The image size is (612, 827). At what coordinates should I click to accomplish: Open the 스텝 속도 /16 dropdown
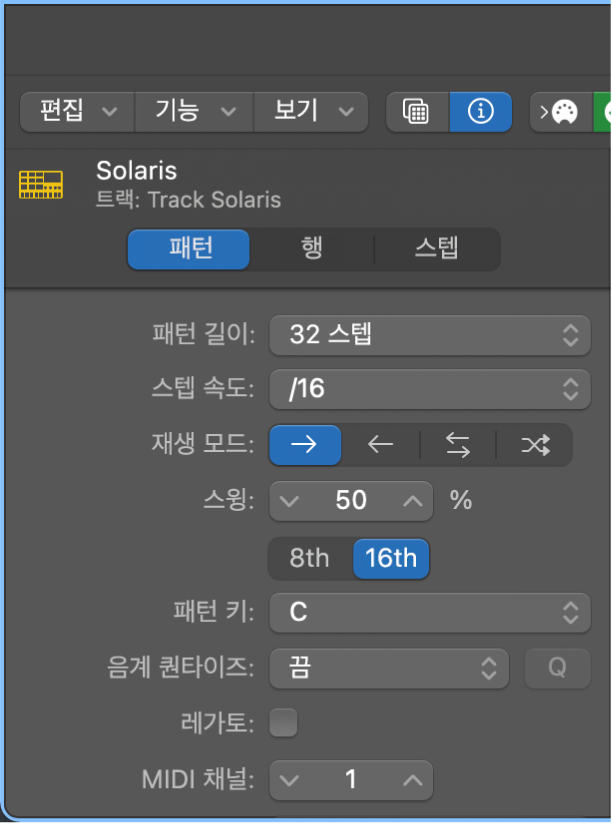[430, 390]
